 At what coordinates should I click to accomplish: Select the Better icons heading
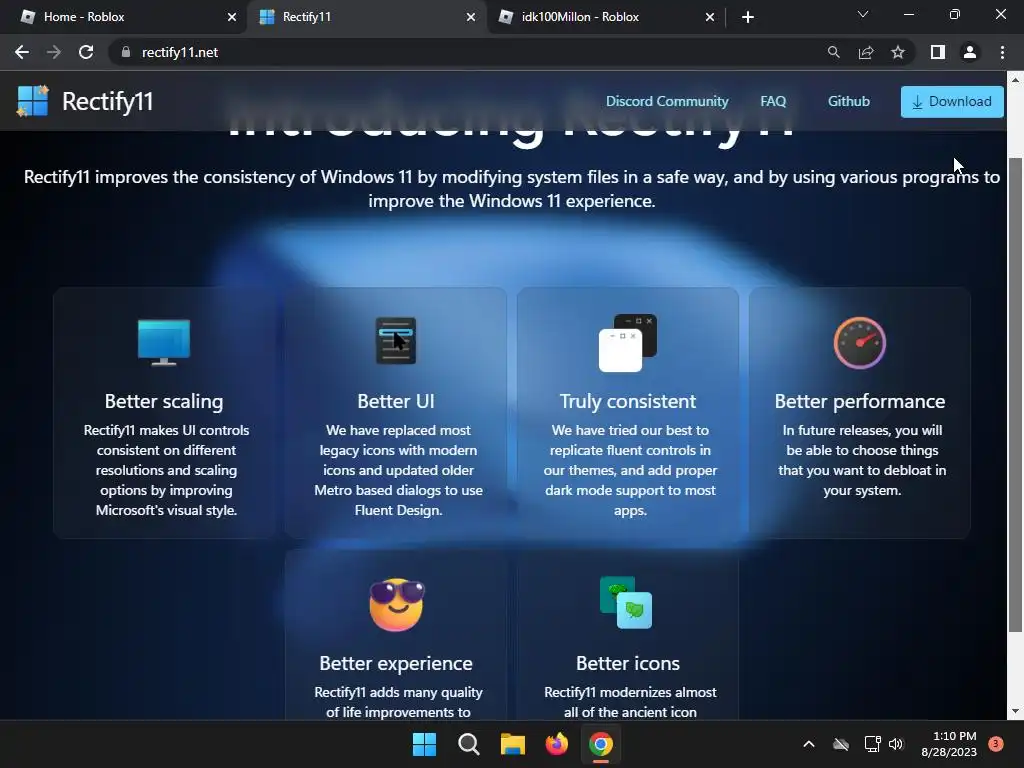coord(628,663)
